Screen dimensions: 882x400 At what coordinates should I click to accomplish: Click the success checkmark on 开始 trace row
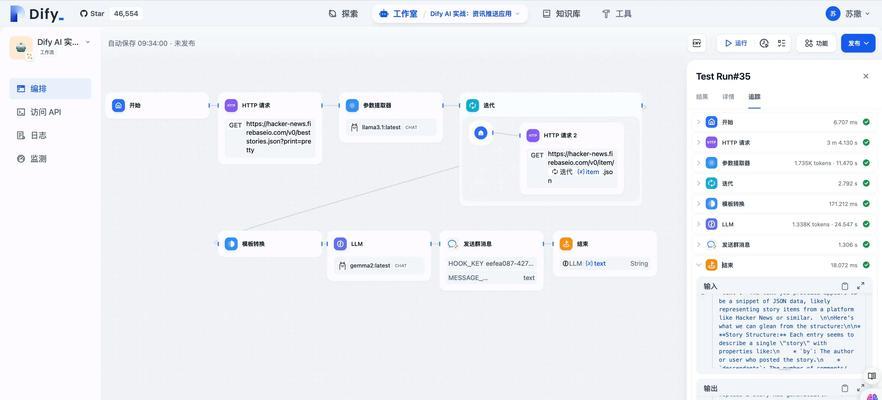[x=866, y=122]
